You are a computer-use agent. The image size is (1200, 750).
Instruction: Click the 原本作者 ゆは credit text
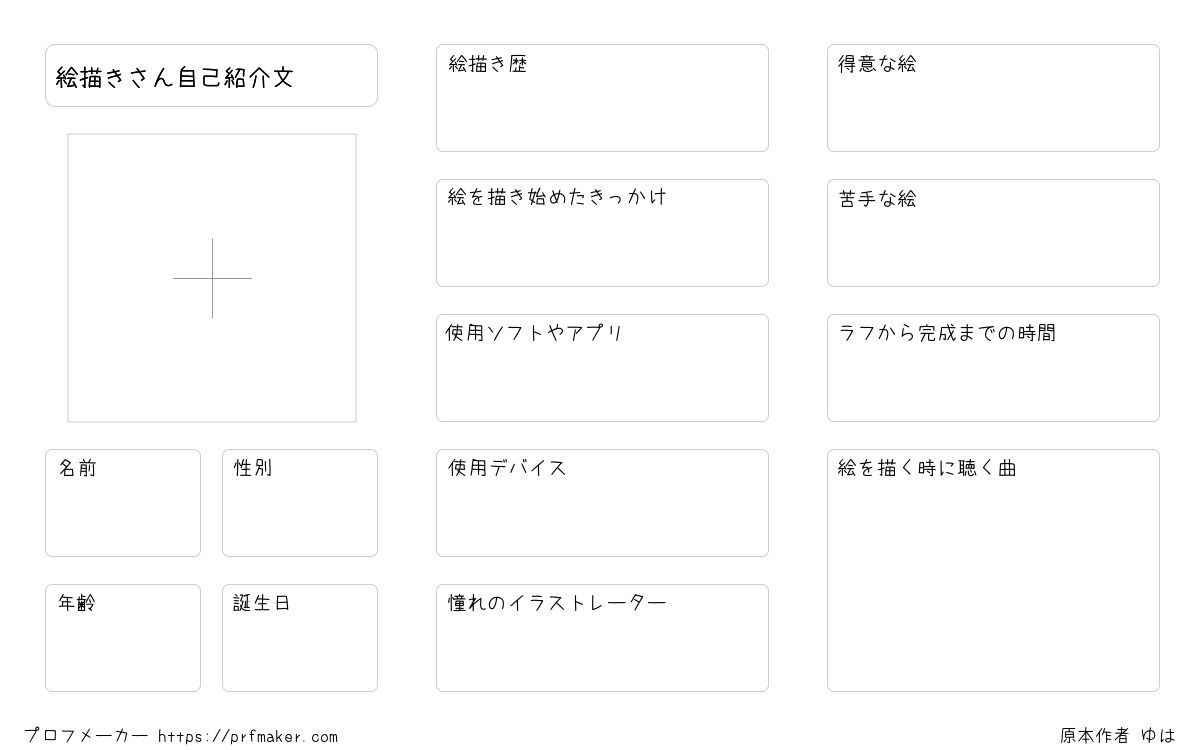(1118, 736)
